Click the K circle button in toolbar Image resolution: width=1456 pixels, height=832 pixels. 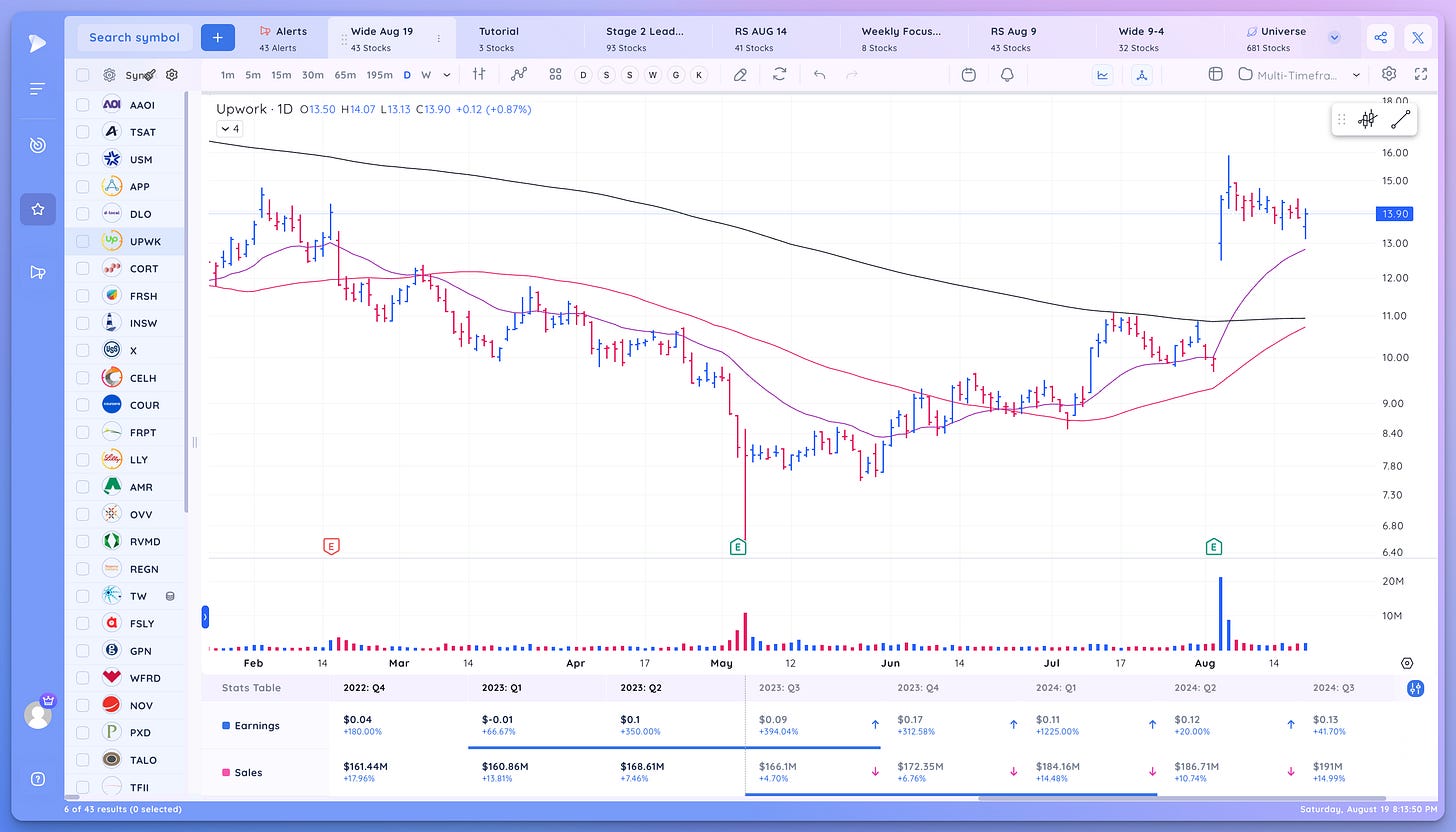coord(699,75)
